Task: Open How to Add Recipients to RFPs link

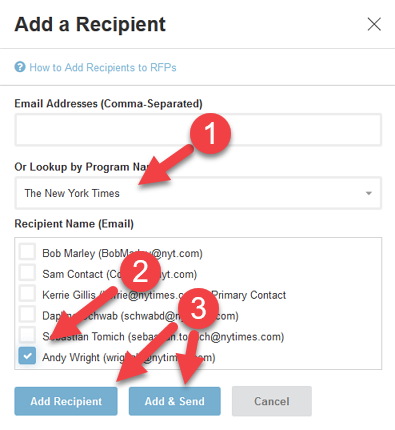Action: [103, 67]
